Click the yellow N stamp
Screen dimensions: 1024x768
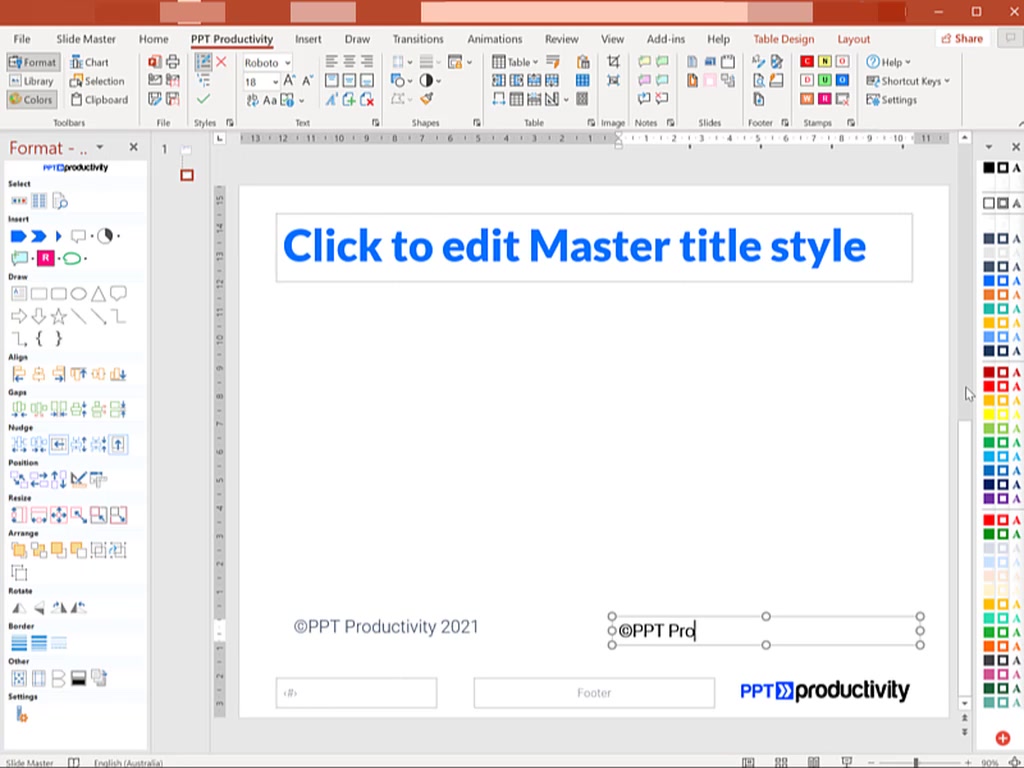[x=825, y=61]
